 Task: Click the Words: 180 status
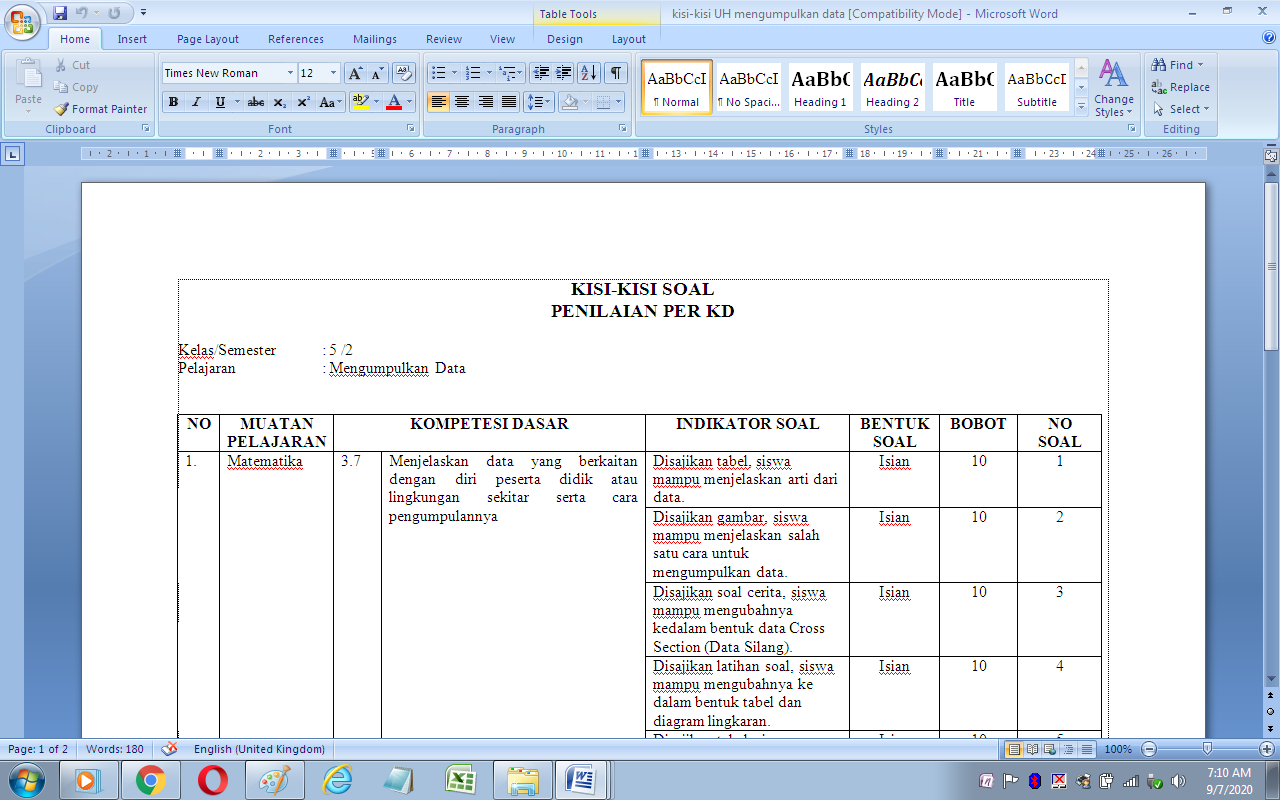pos(115,749)
